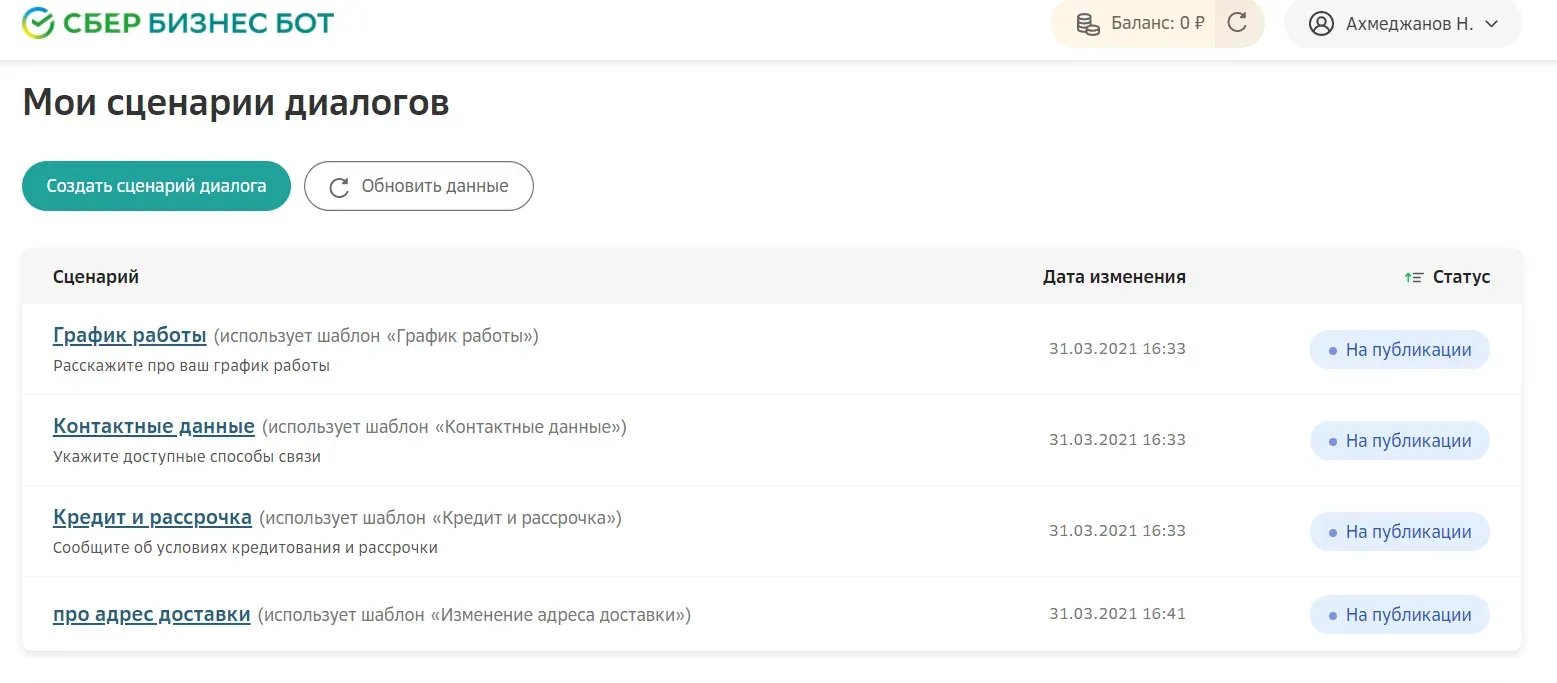Click the refresh icon inside Обновить данные

pyautogui.click(x=339, y=187)
